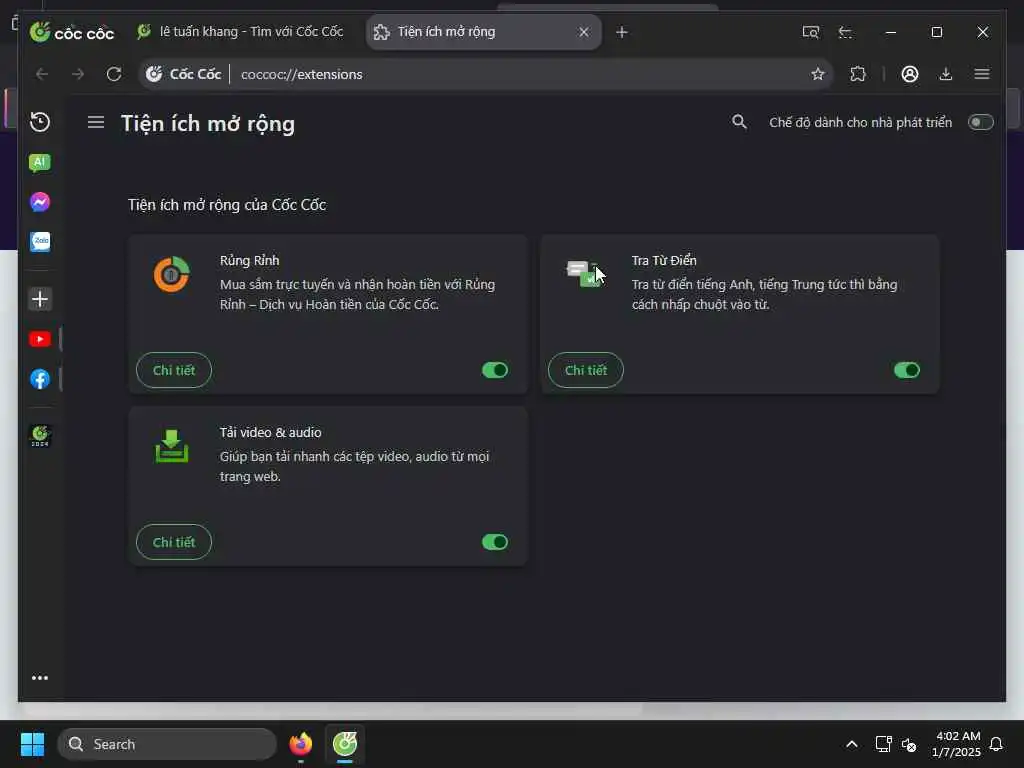The image size is (1024, 768).
Task: Go back to the previous page
Action: (x=42, y=74)
